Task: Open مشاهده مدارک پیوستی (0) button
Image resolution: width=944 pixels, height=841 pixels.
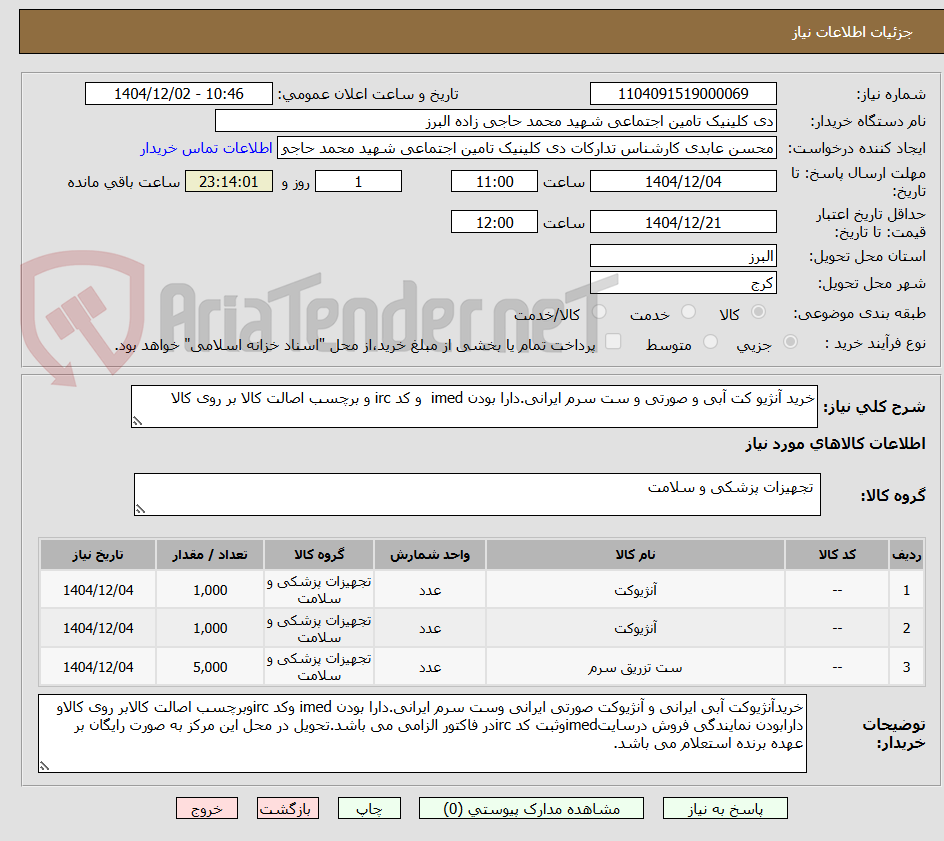Action: pyautogui.click(x=531, y=808)
